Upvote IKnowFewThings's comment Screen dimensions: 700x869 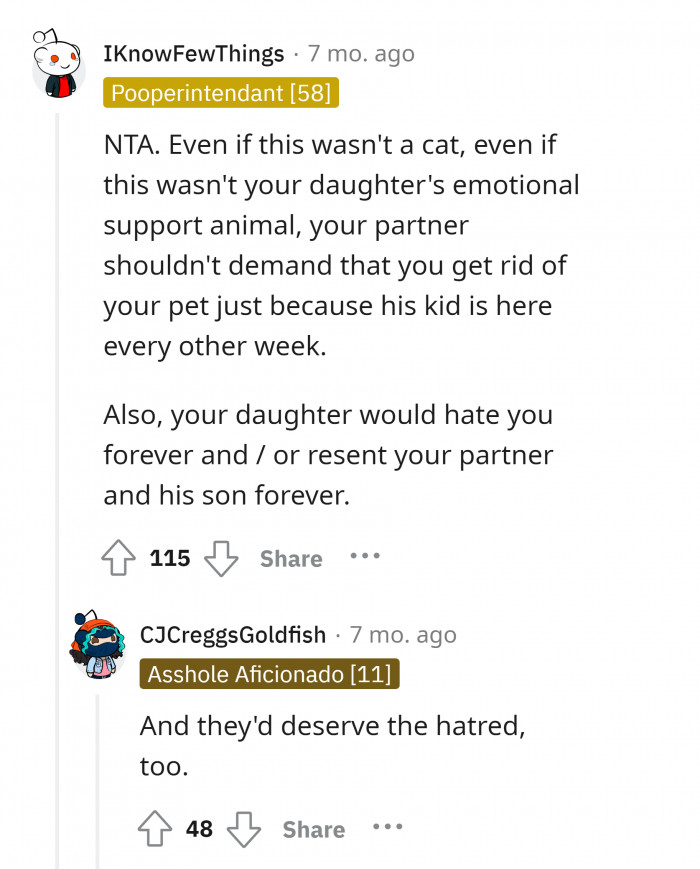[x=119, y=558]
